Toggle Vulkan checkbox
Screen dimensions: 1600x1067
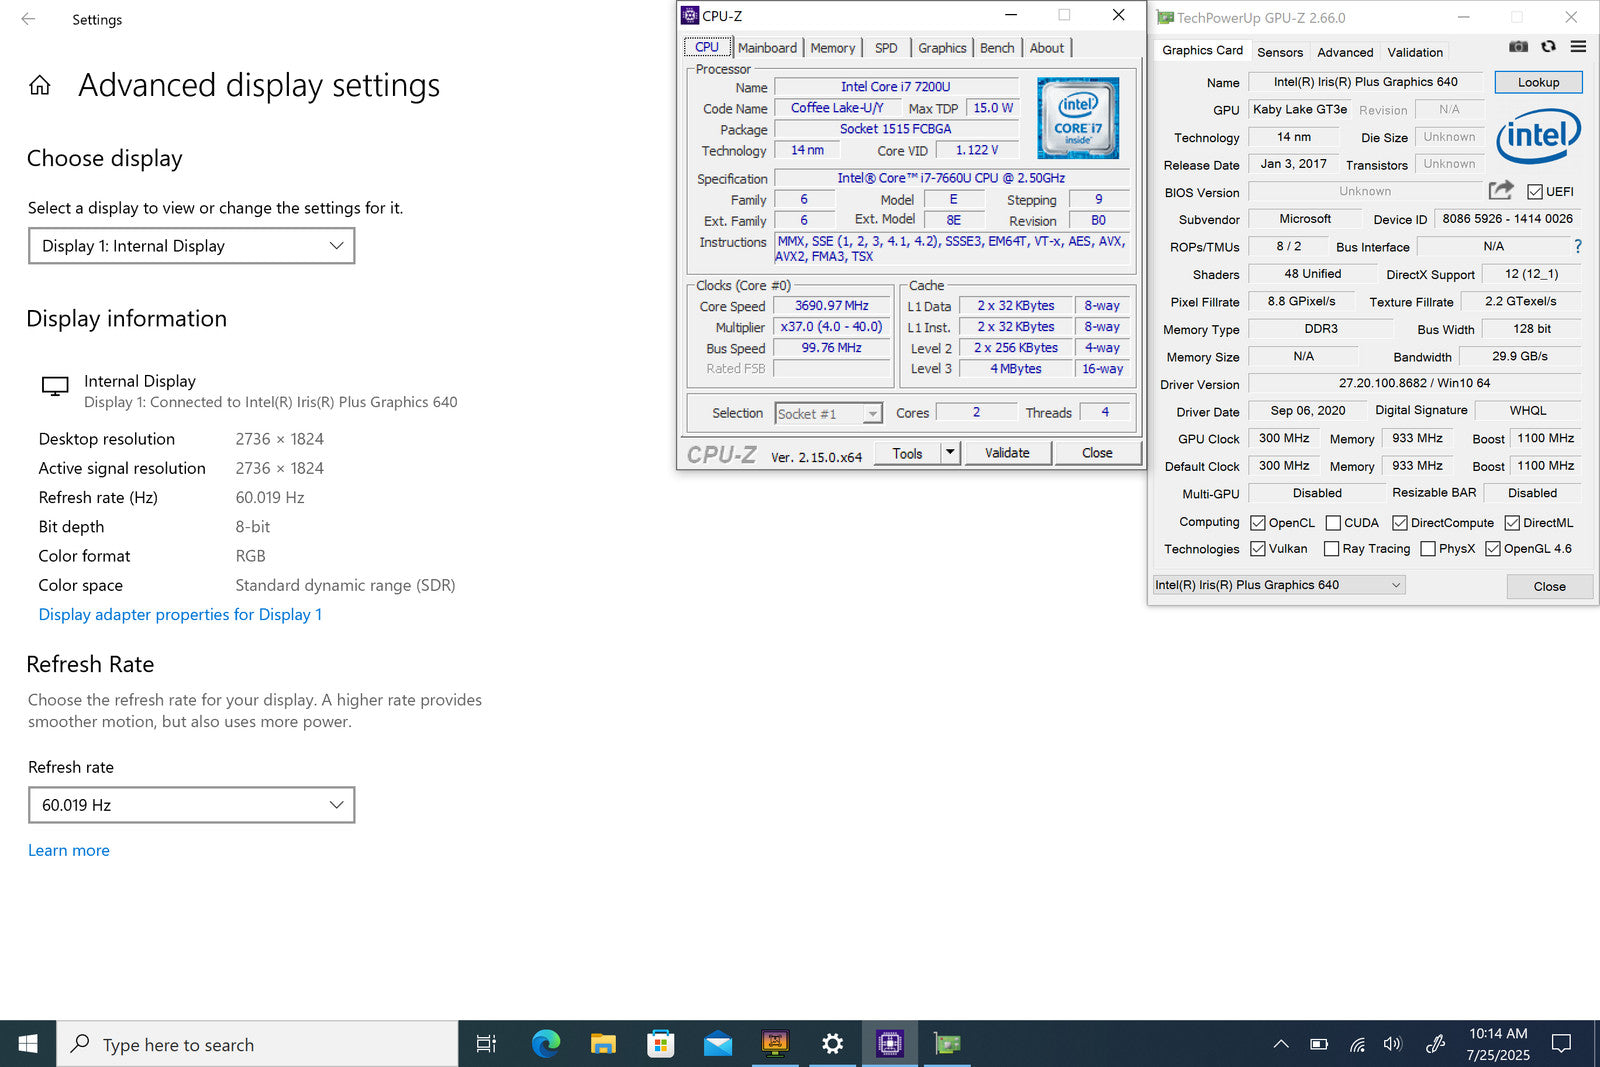pos(1258,549)
